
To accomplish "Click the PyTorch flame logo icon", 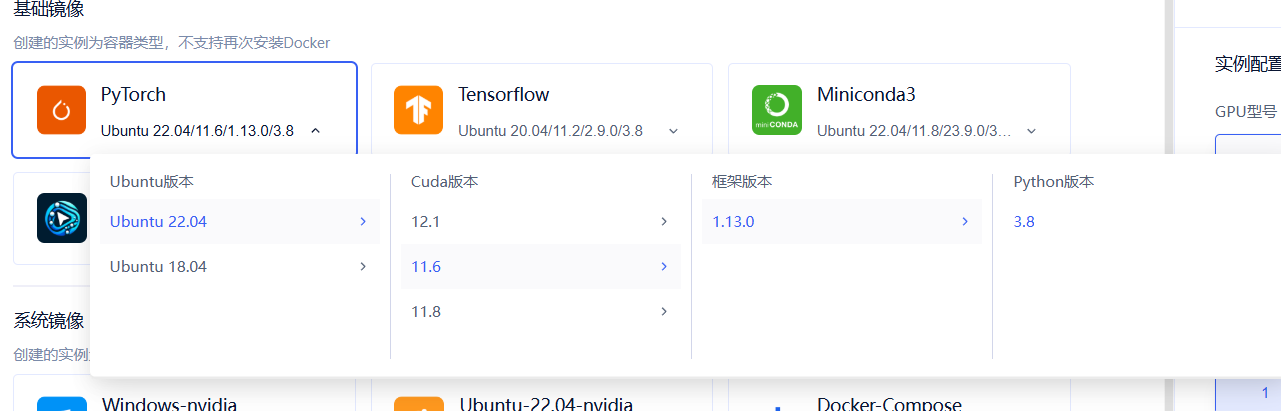I will (61, 110).
